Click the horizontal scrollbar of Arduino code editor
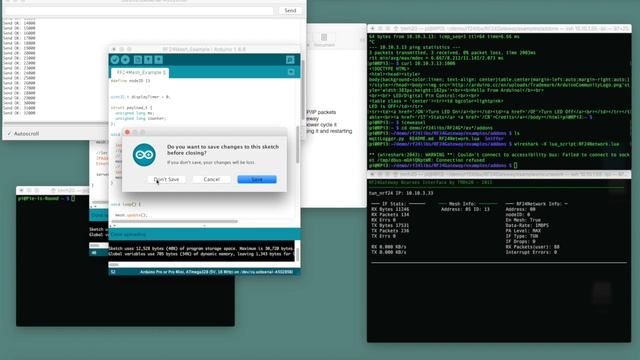 [x=175, y=222]
